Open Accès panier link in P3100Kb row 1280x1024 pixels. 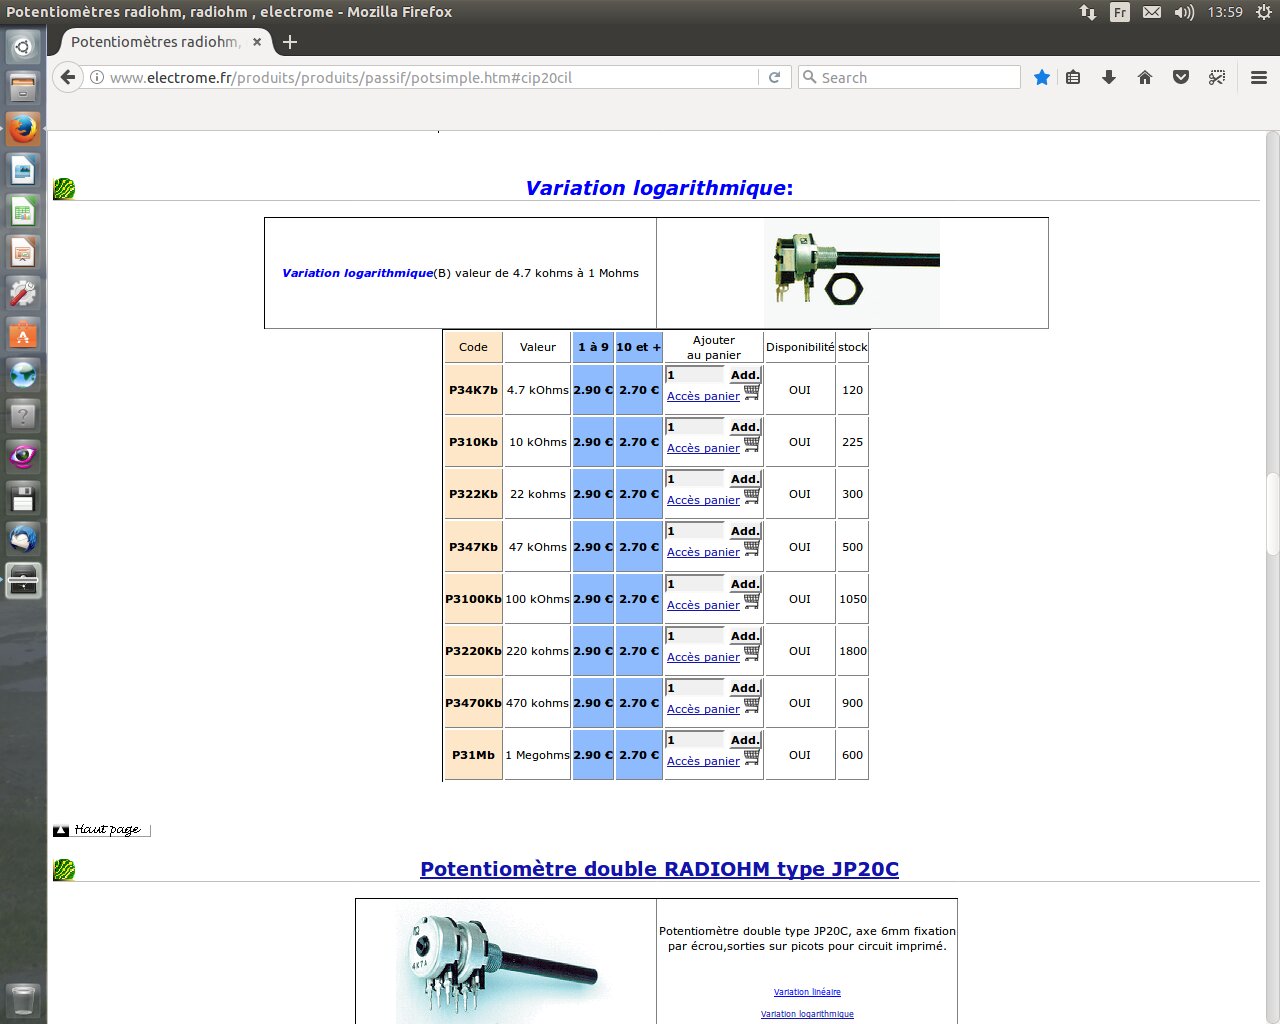703,605
